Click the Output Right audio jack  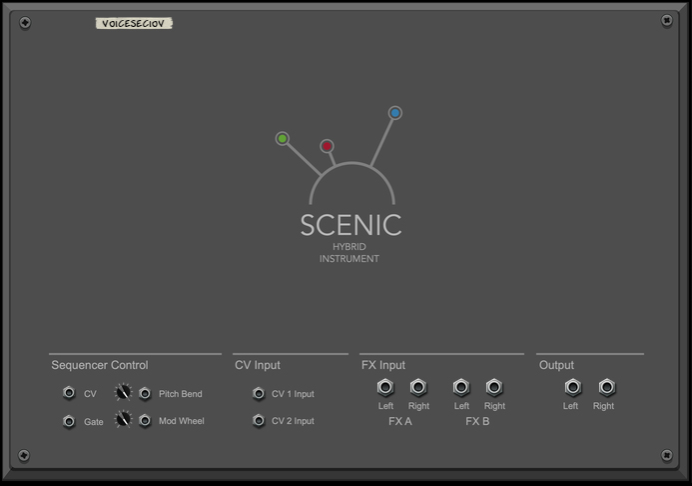click(607, 387)
